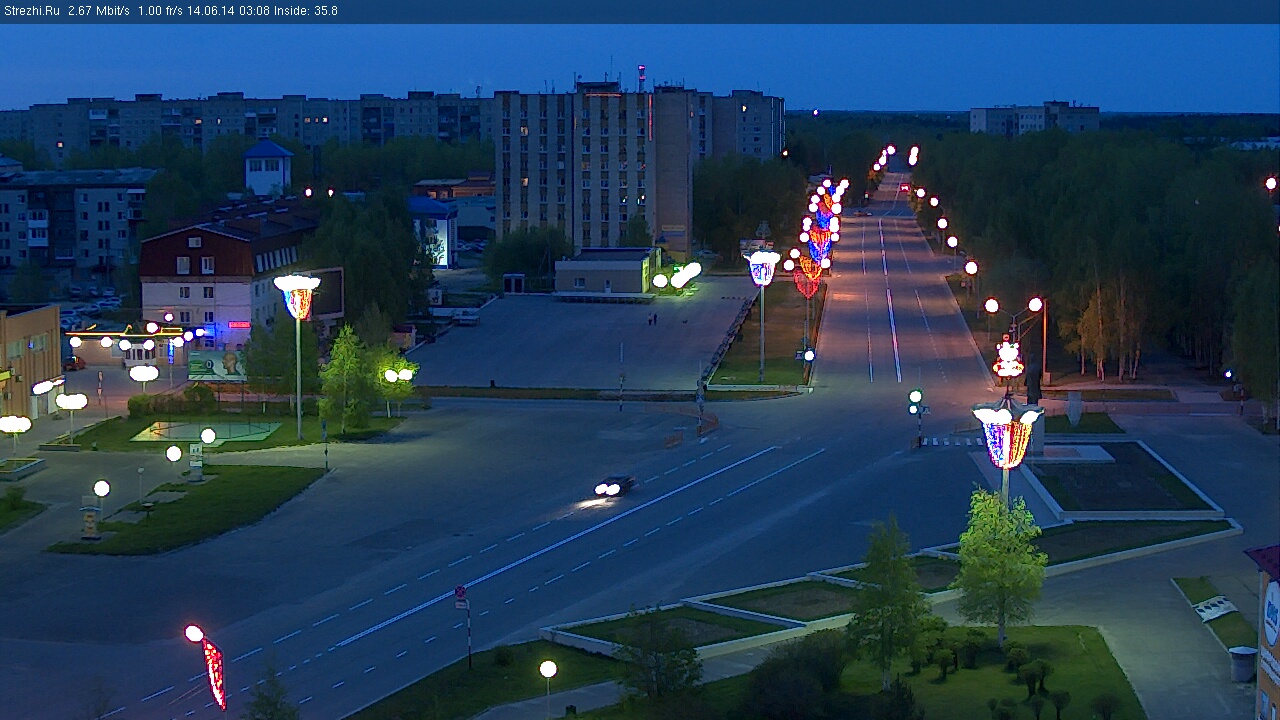Select the Inside: 35.8 temperature reading
Image resolution: width=1280 pixels, height=720 pixels.
click(306, 11)
